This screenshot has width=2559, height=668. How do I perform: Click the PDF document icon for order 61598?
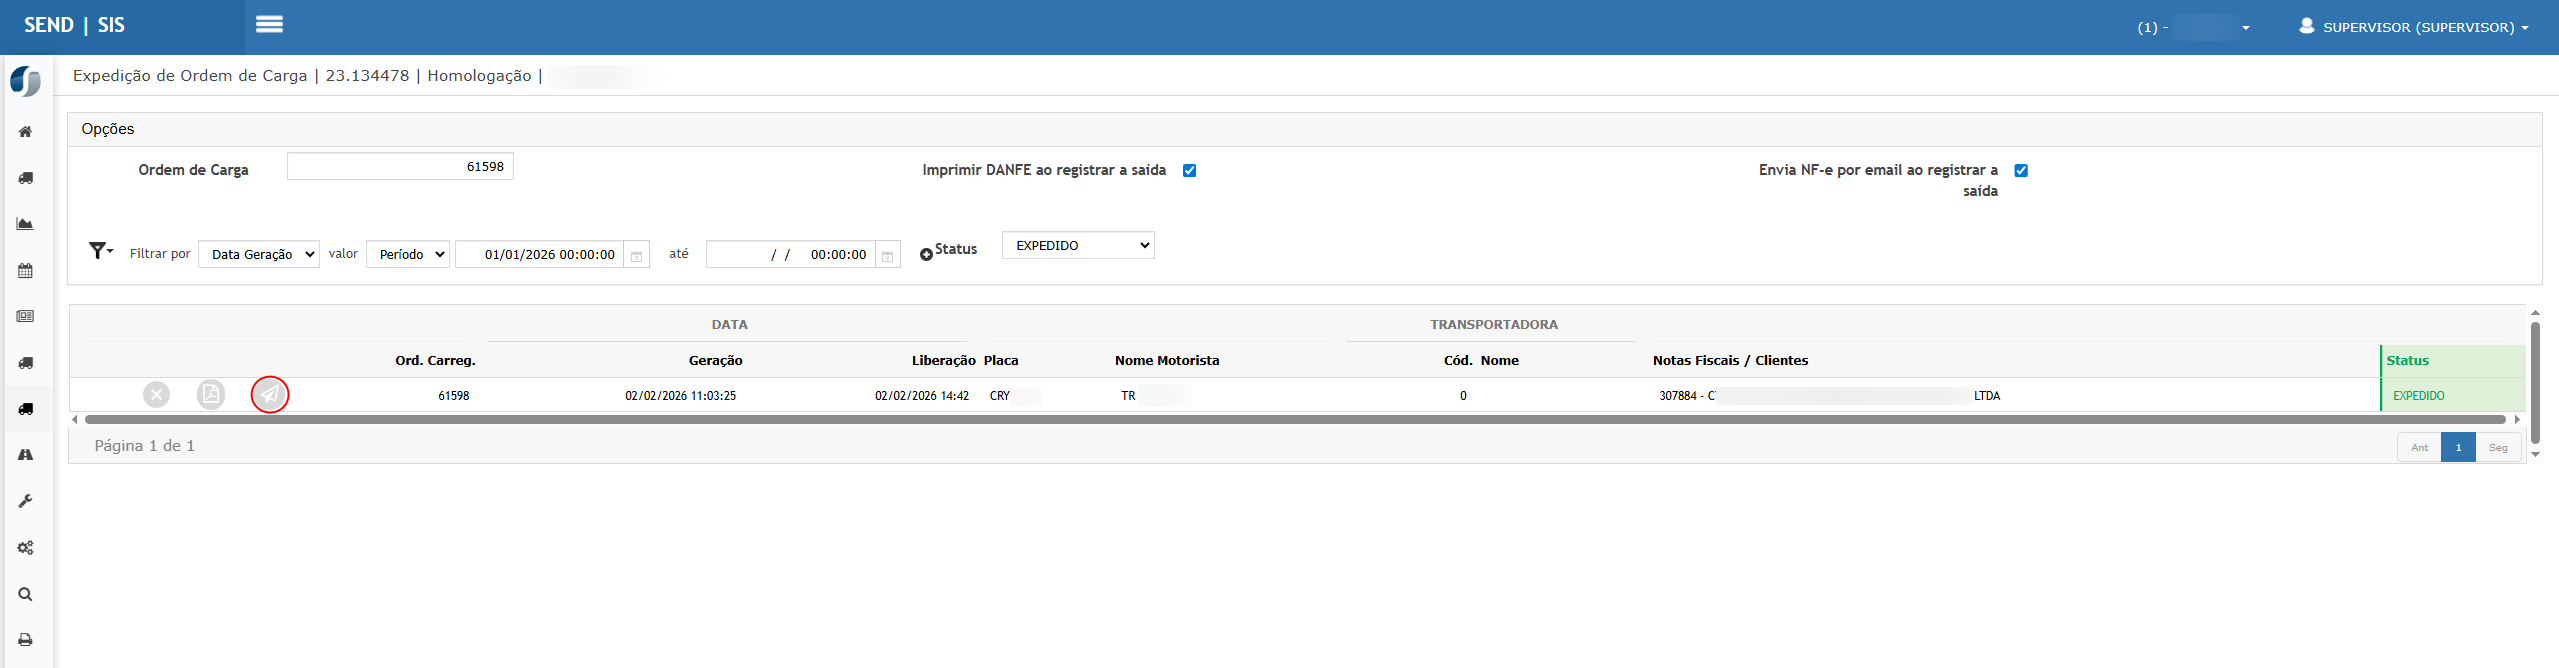pyautogui.click(x=211, y=395)
